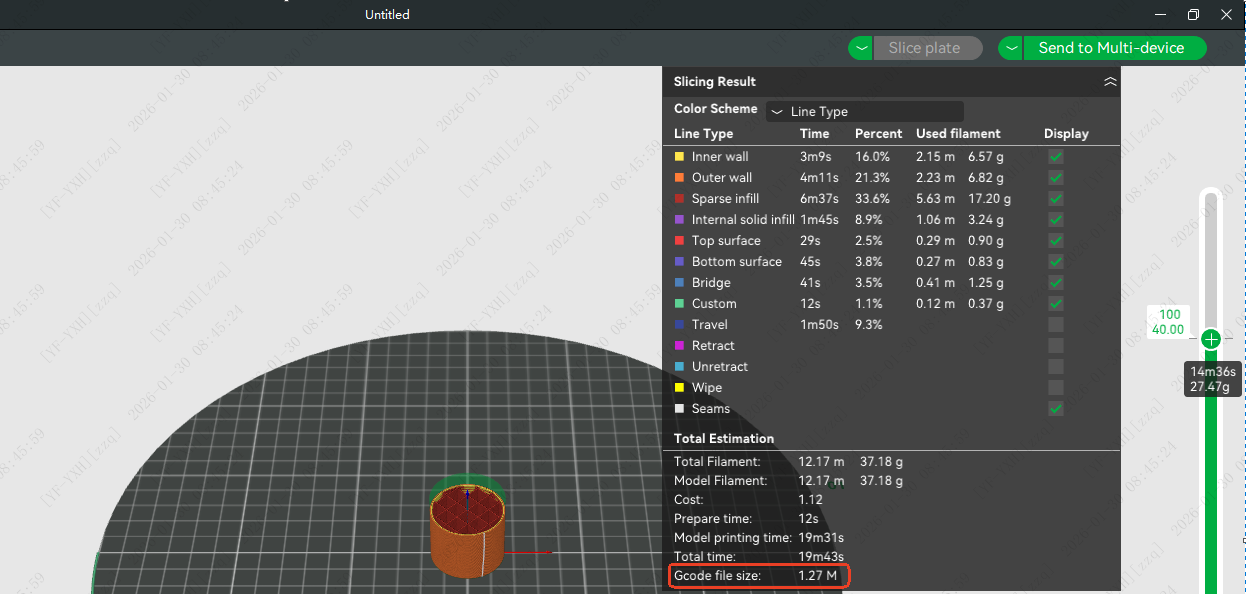
Task: Uncheck the Sparse infill display checkbox
Action: [1056, 199]
